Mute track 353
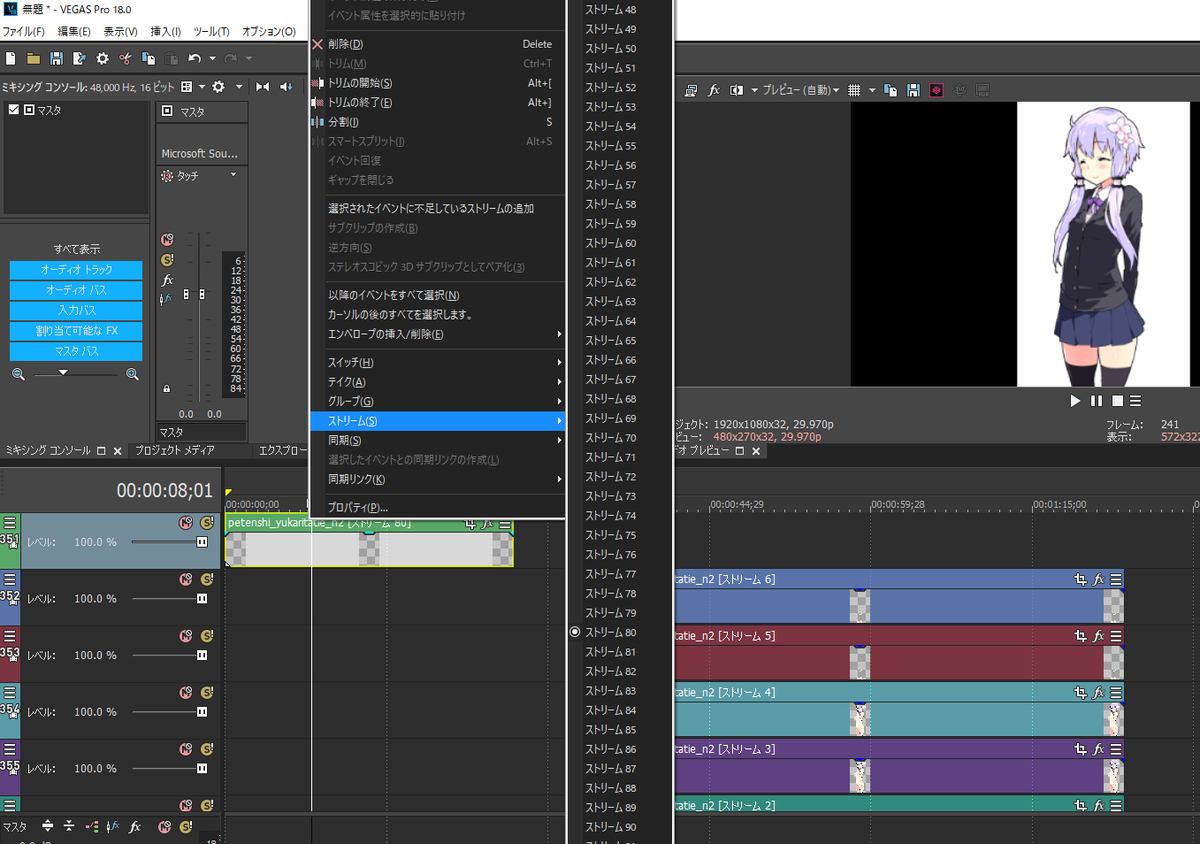The height and width of the screenshot is (844, 1200). coord(185,636)
